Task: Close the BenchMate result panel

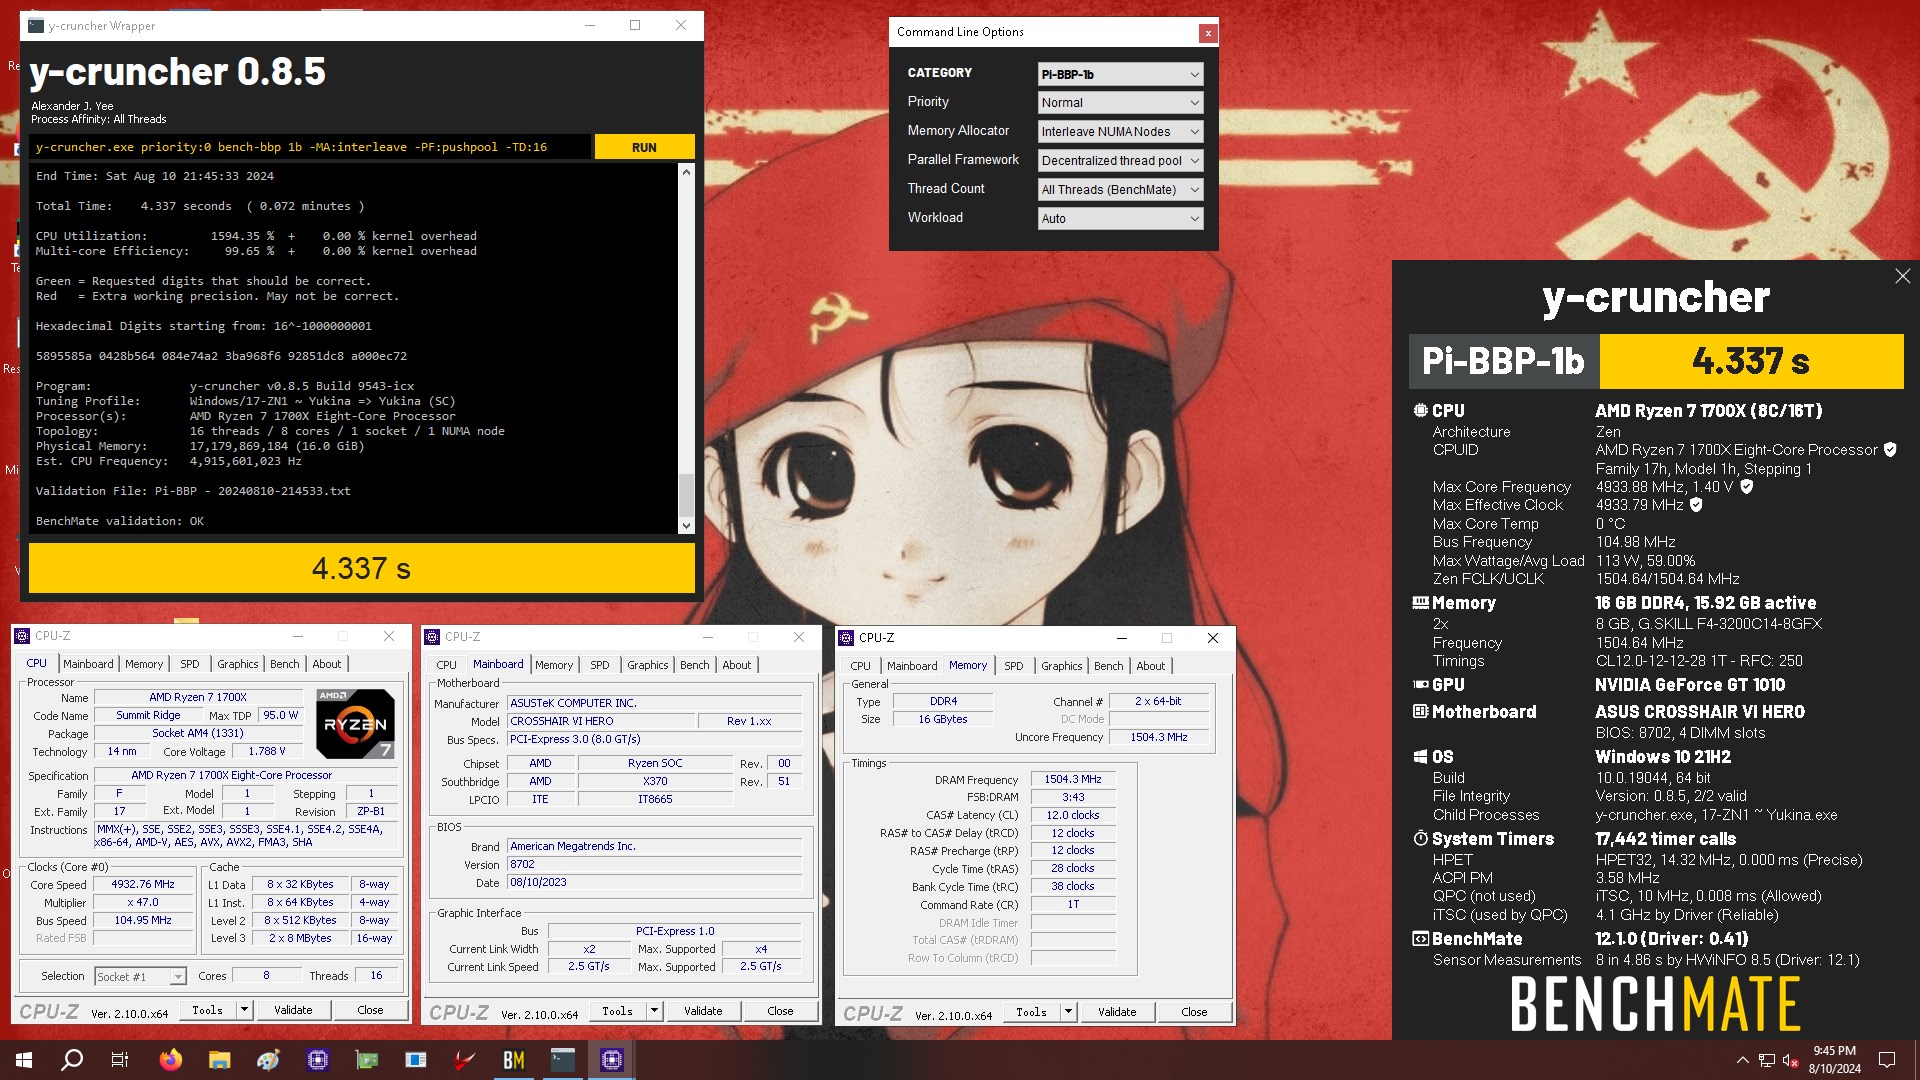Action: tap(1902, 276)
